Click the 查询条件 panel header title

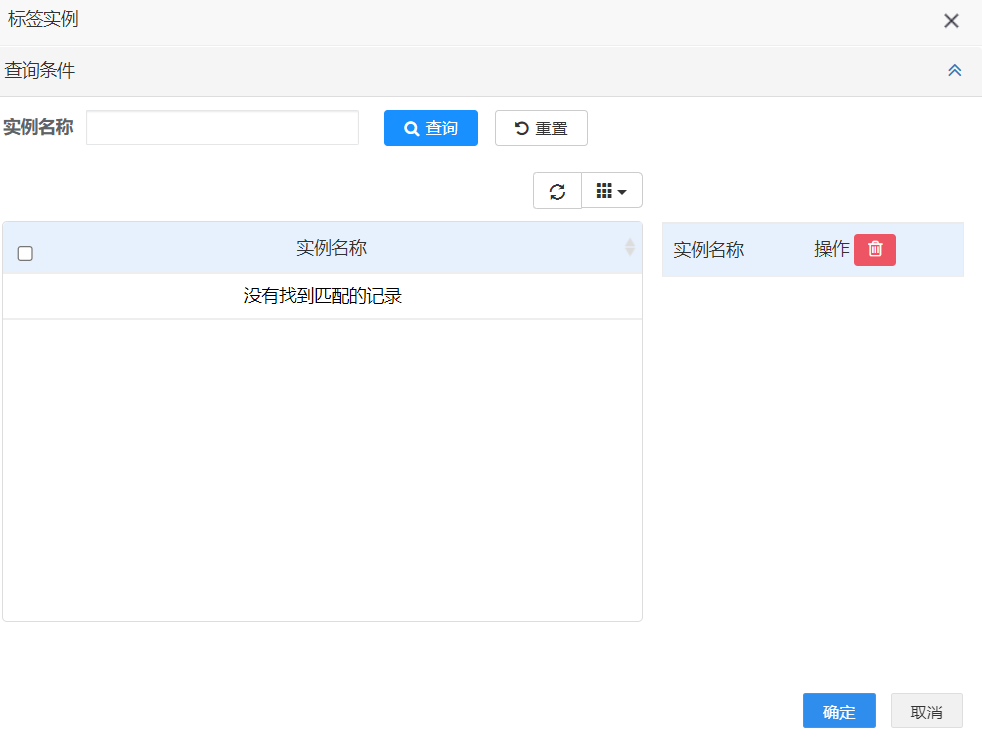coord(40,71)
